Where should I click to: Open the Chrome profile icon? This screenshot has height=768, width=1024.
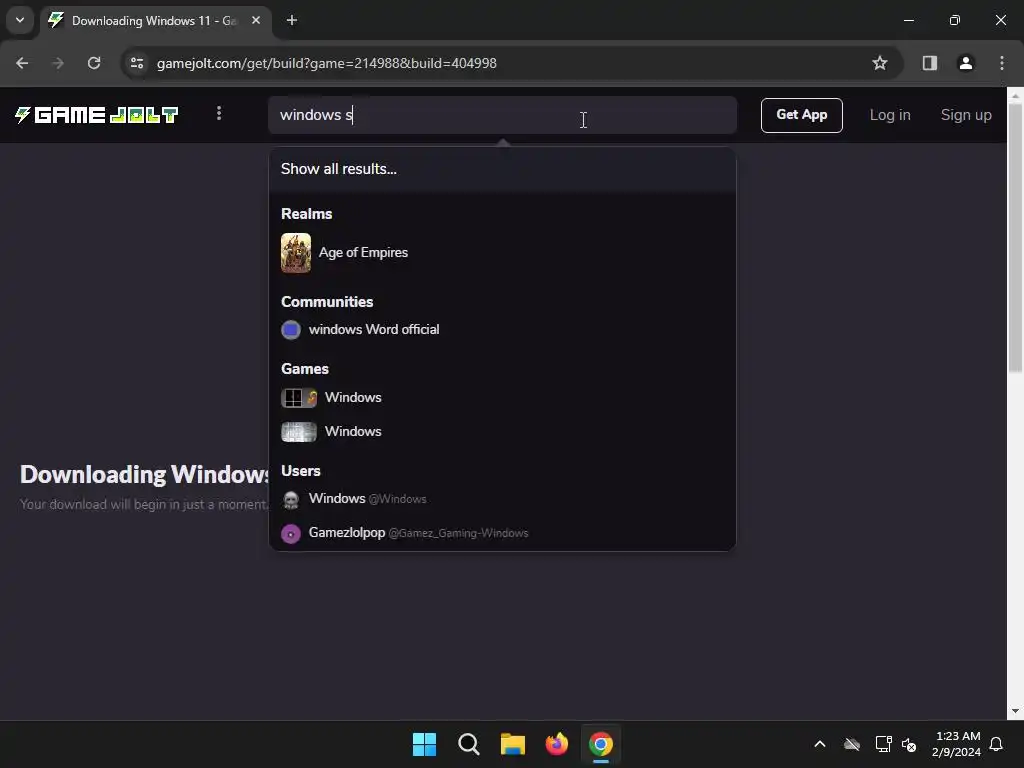965,63
